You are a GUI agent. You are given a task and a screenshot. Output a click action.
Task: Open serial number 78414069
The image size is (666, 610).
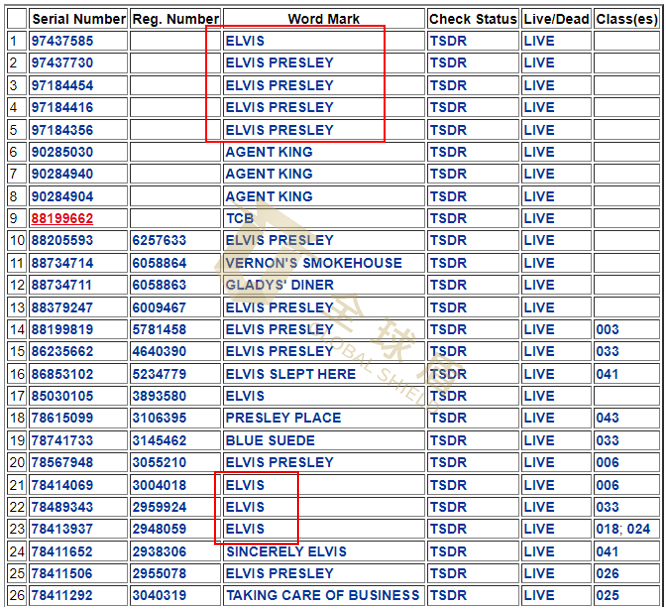click(62, 485)
